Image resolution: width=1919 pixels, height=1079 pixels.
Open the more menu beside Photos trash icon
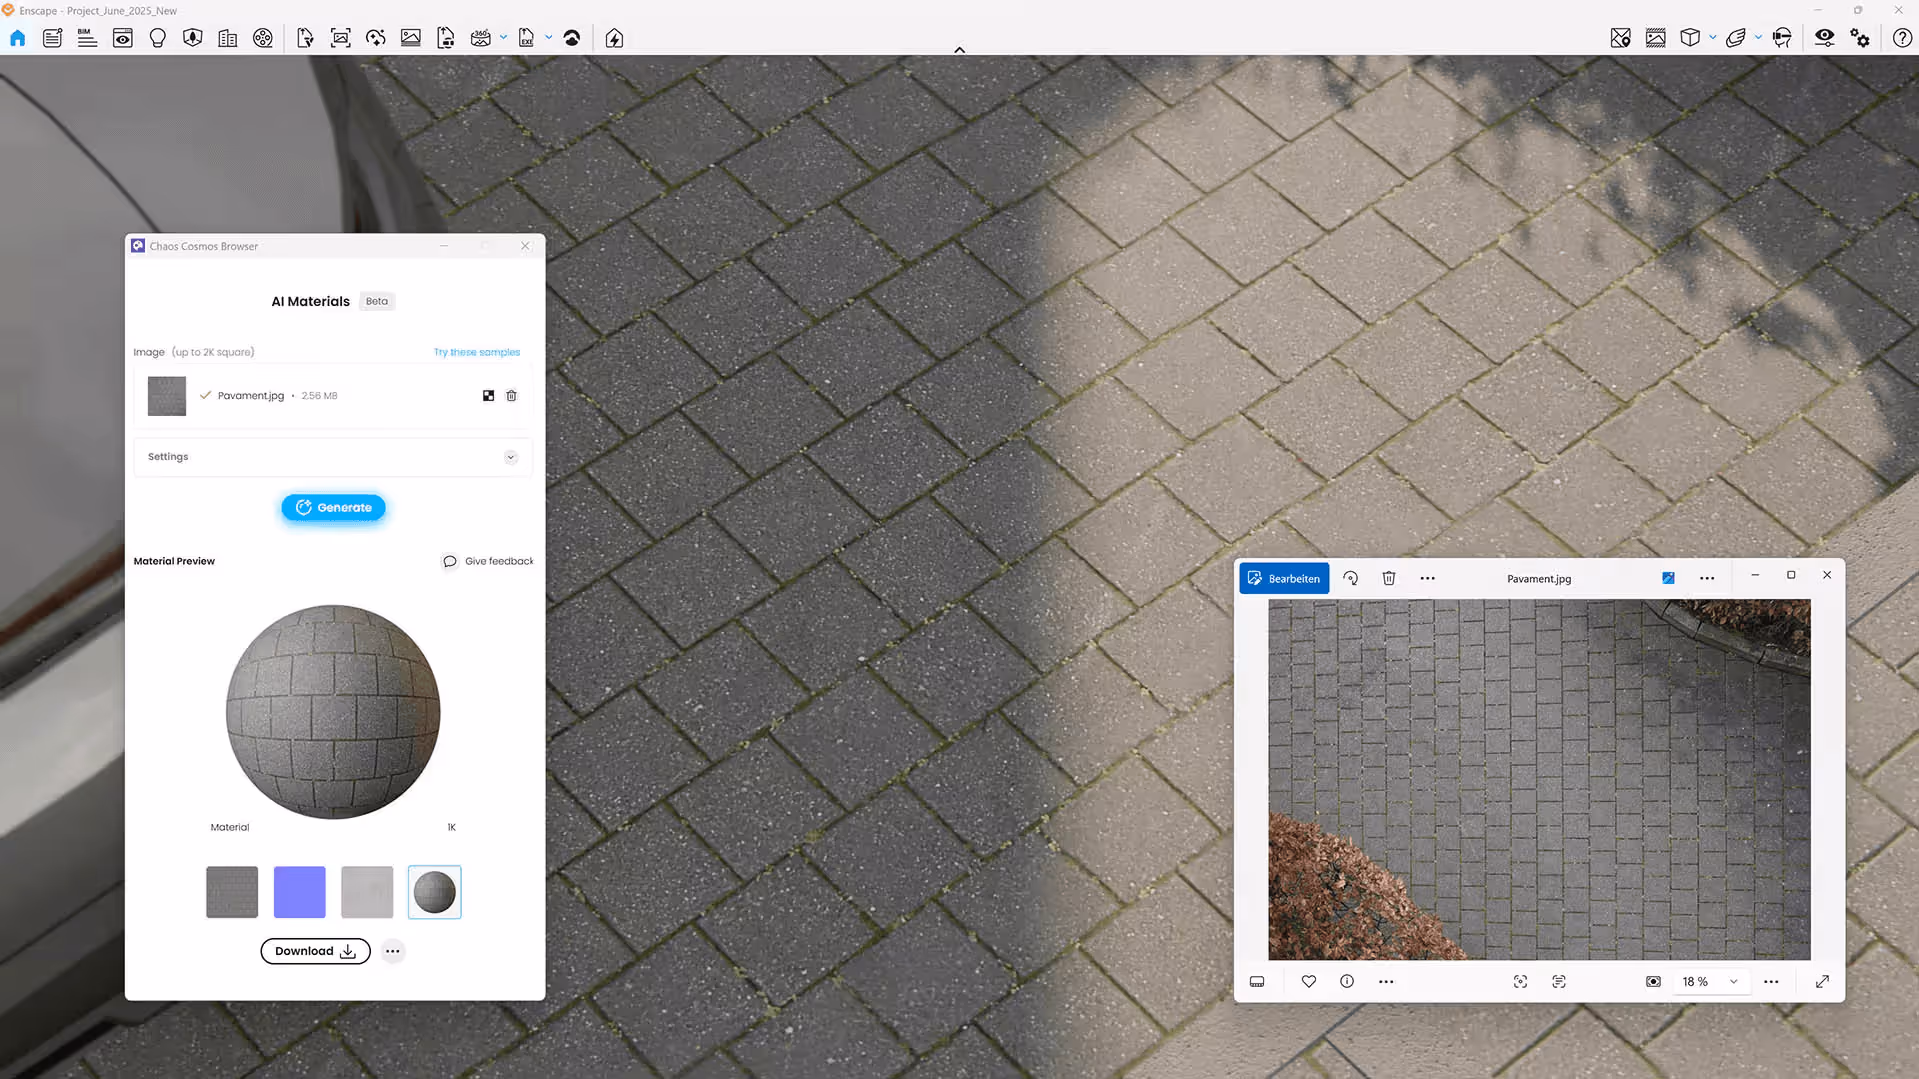click(1427, 578)
